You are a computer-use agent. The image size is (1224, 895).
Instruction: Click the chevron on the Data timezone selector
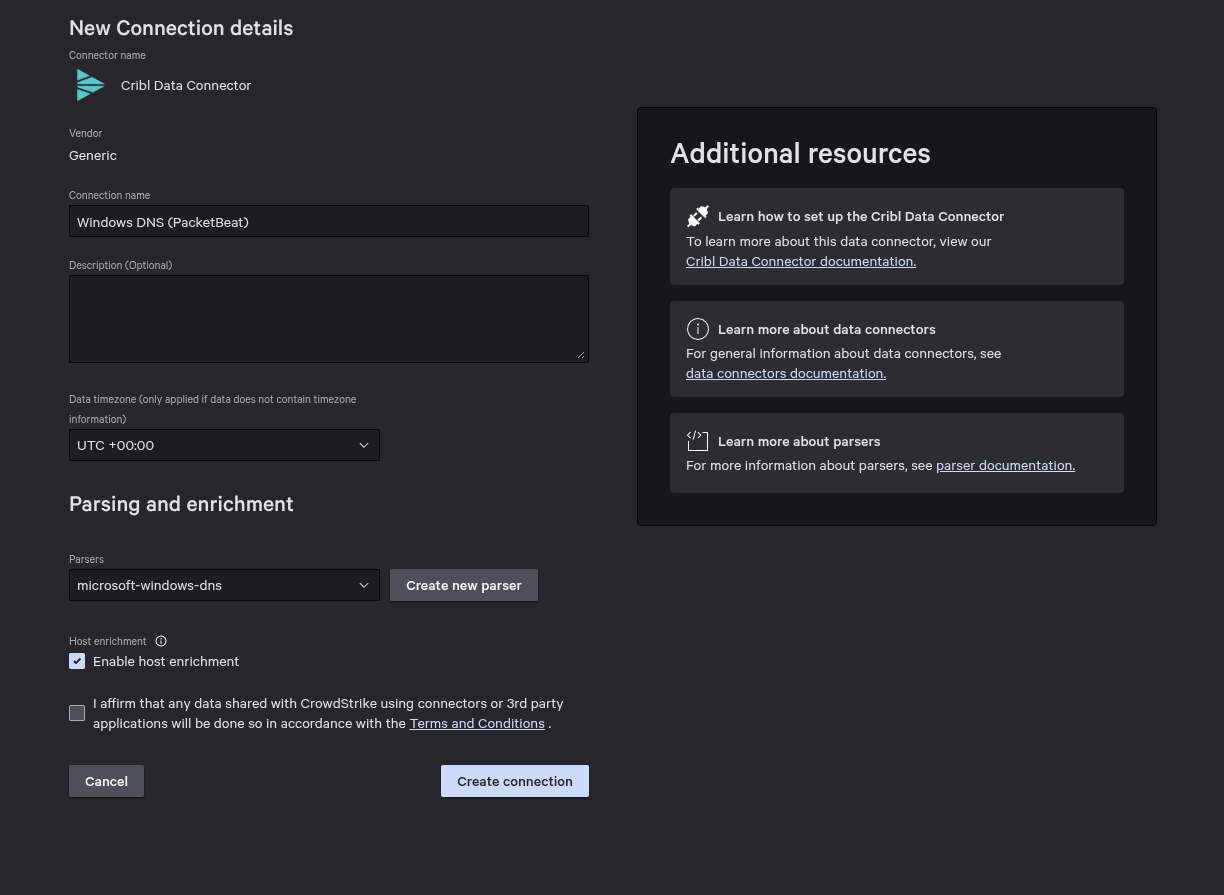[364, 445]
